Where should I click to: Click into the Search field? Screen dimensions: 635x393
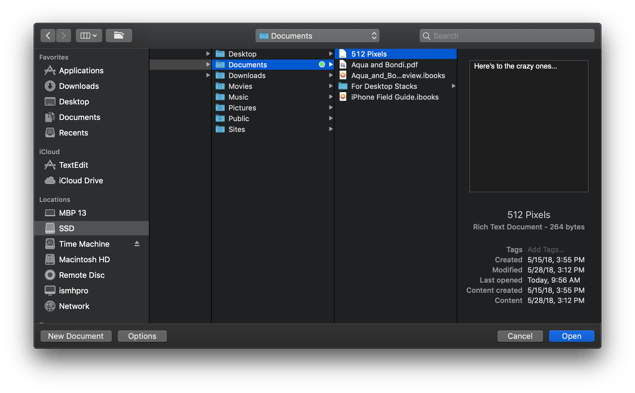click(507, 36)
